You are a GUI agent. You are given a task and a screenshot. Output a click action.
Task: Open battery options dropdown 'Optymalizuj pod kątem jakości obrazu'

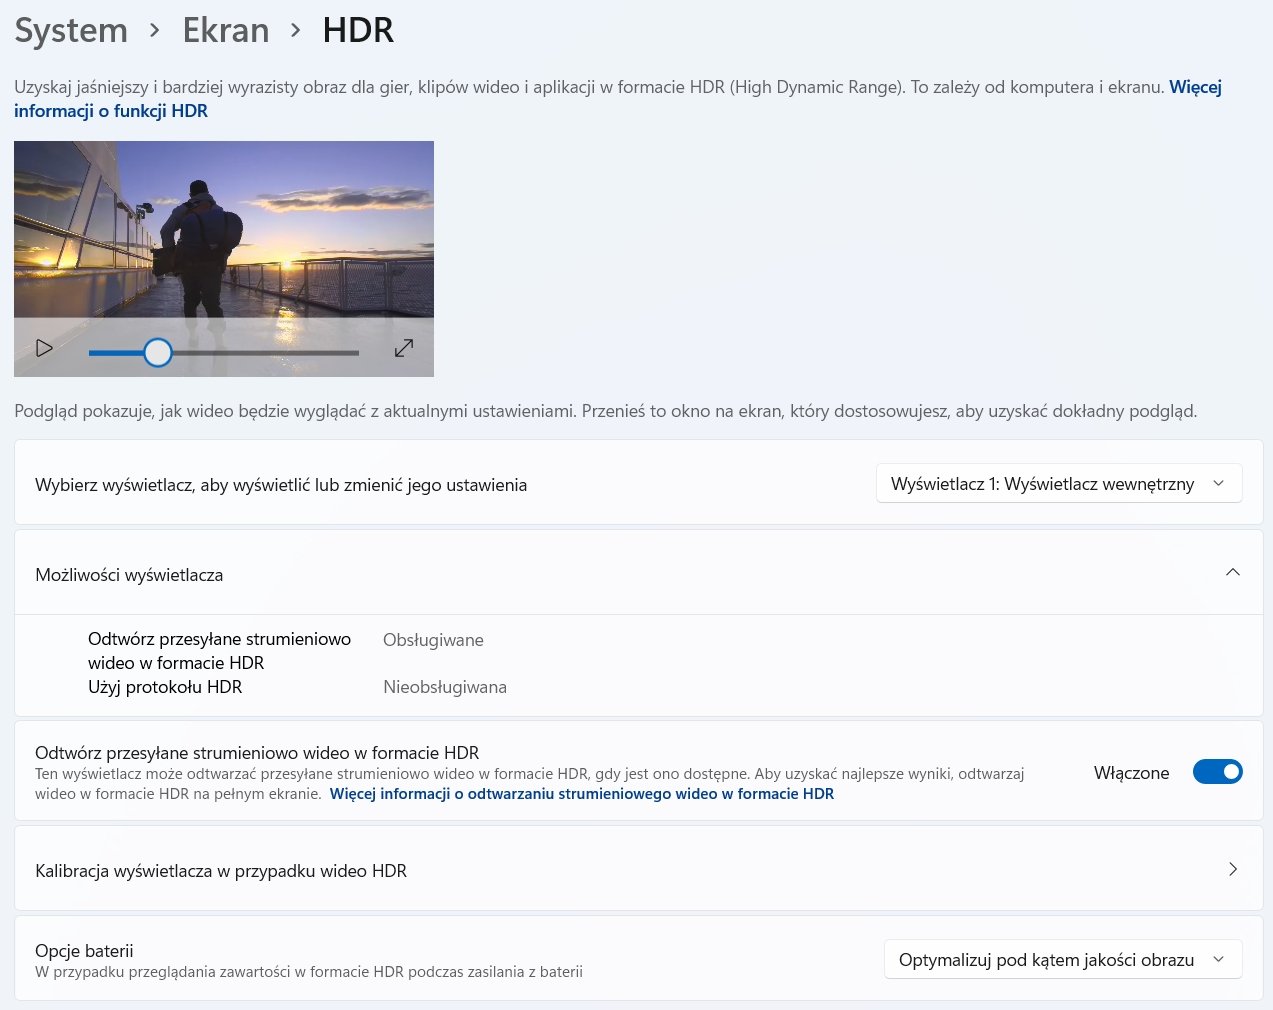(x=1063, y=959)
